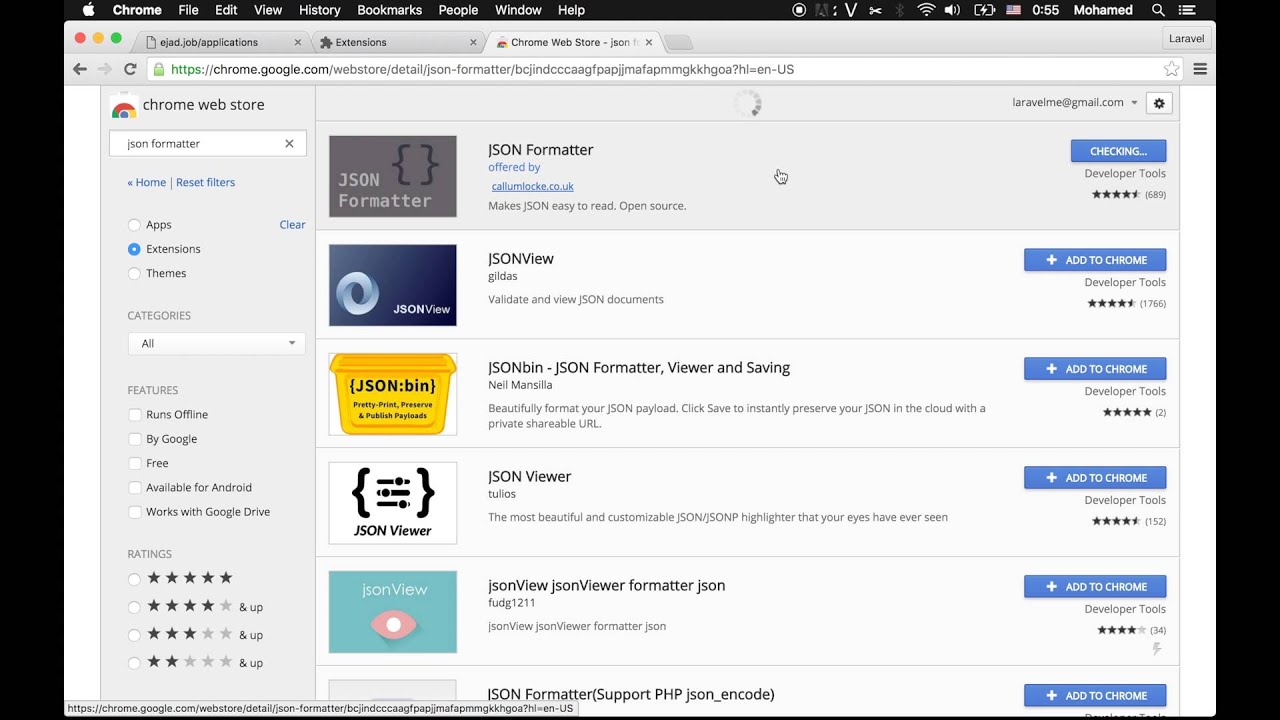Add JSON Viewer to Chrome
This screenshot has height=720, width=1280.
click(x=1095, y=478)
